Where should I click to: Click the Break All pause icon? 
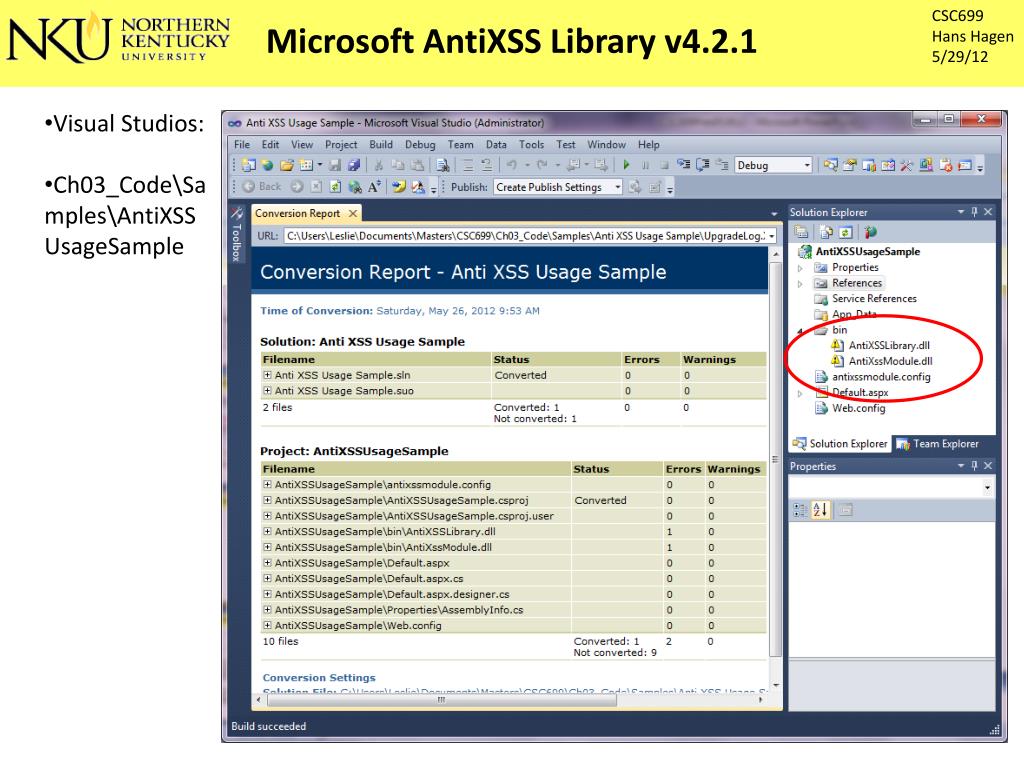click(x=645, y=165)
